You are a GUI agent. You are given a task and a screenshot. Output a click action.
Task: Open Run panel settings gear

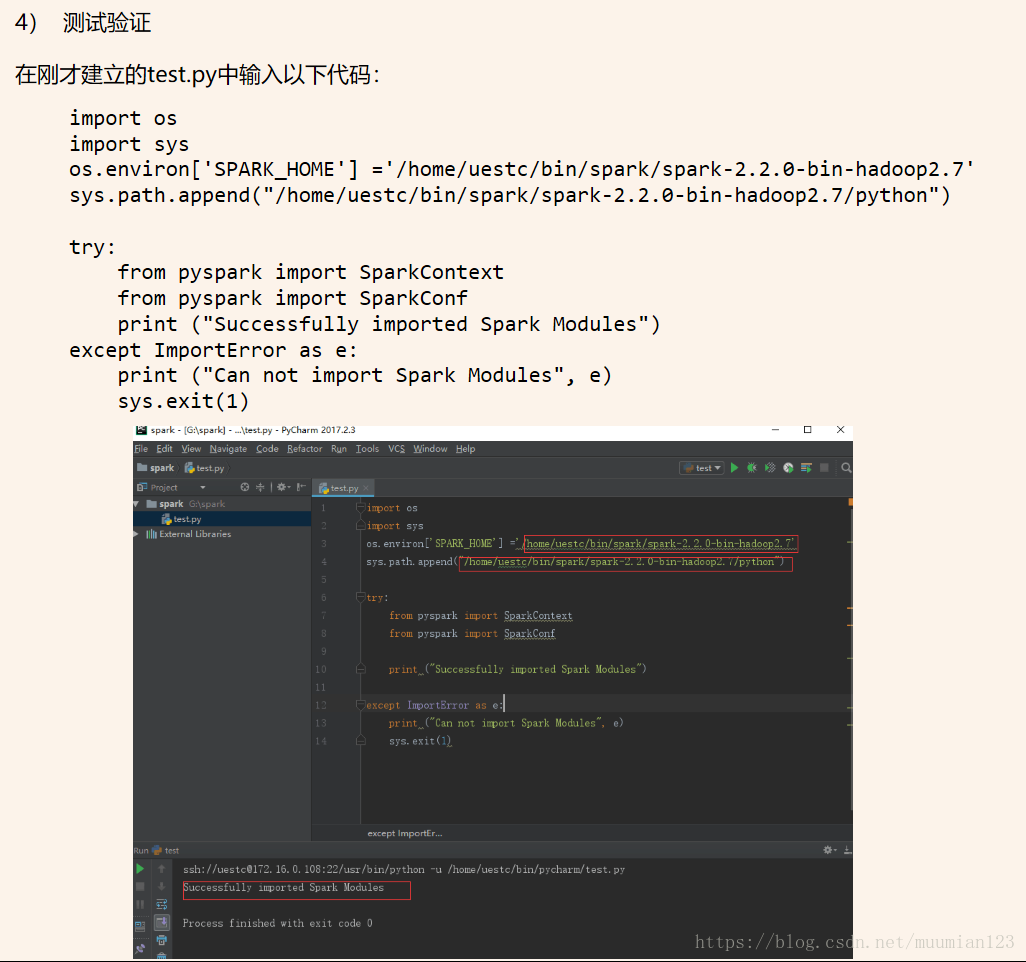pos(830,850)
